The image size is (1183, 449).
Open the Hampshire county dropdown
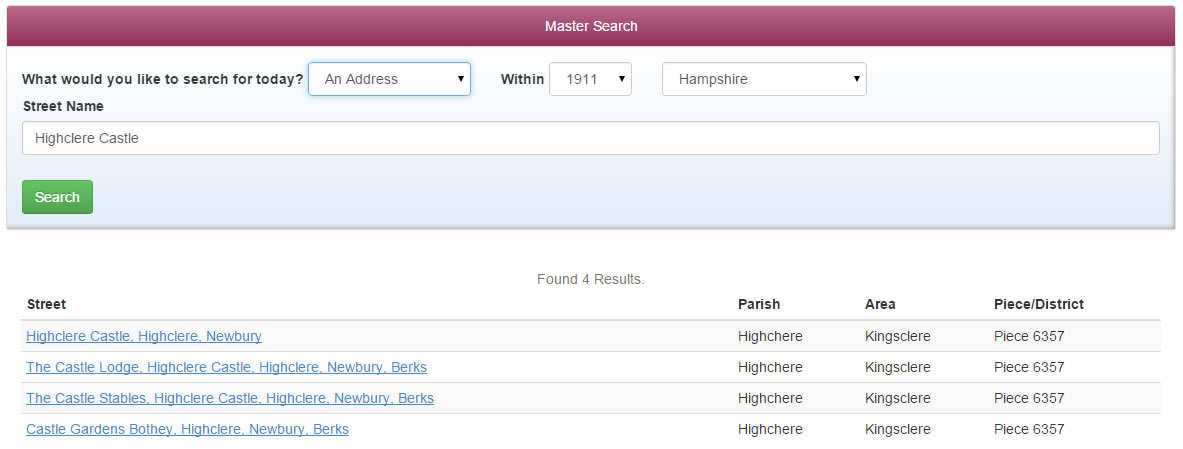coord(764,79)
